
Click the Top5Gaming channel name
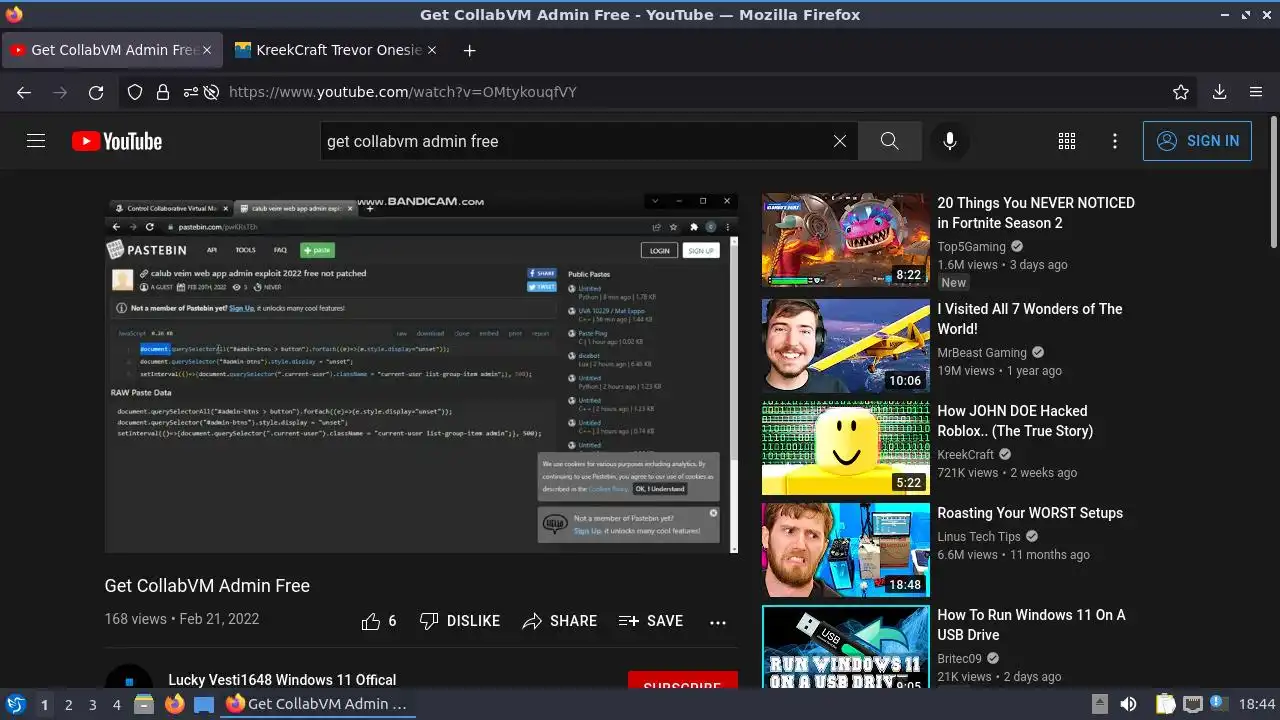click(971, 247)
